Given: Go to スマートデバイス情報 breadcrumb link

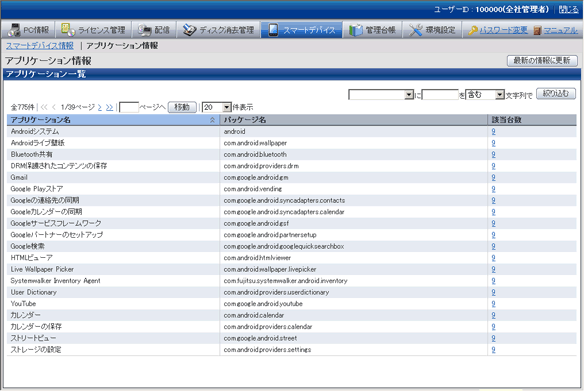Looking at the screenshot, I should pyautogui.click(x=39, y=46).
